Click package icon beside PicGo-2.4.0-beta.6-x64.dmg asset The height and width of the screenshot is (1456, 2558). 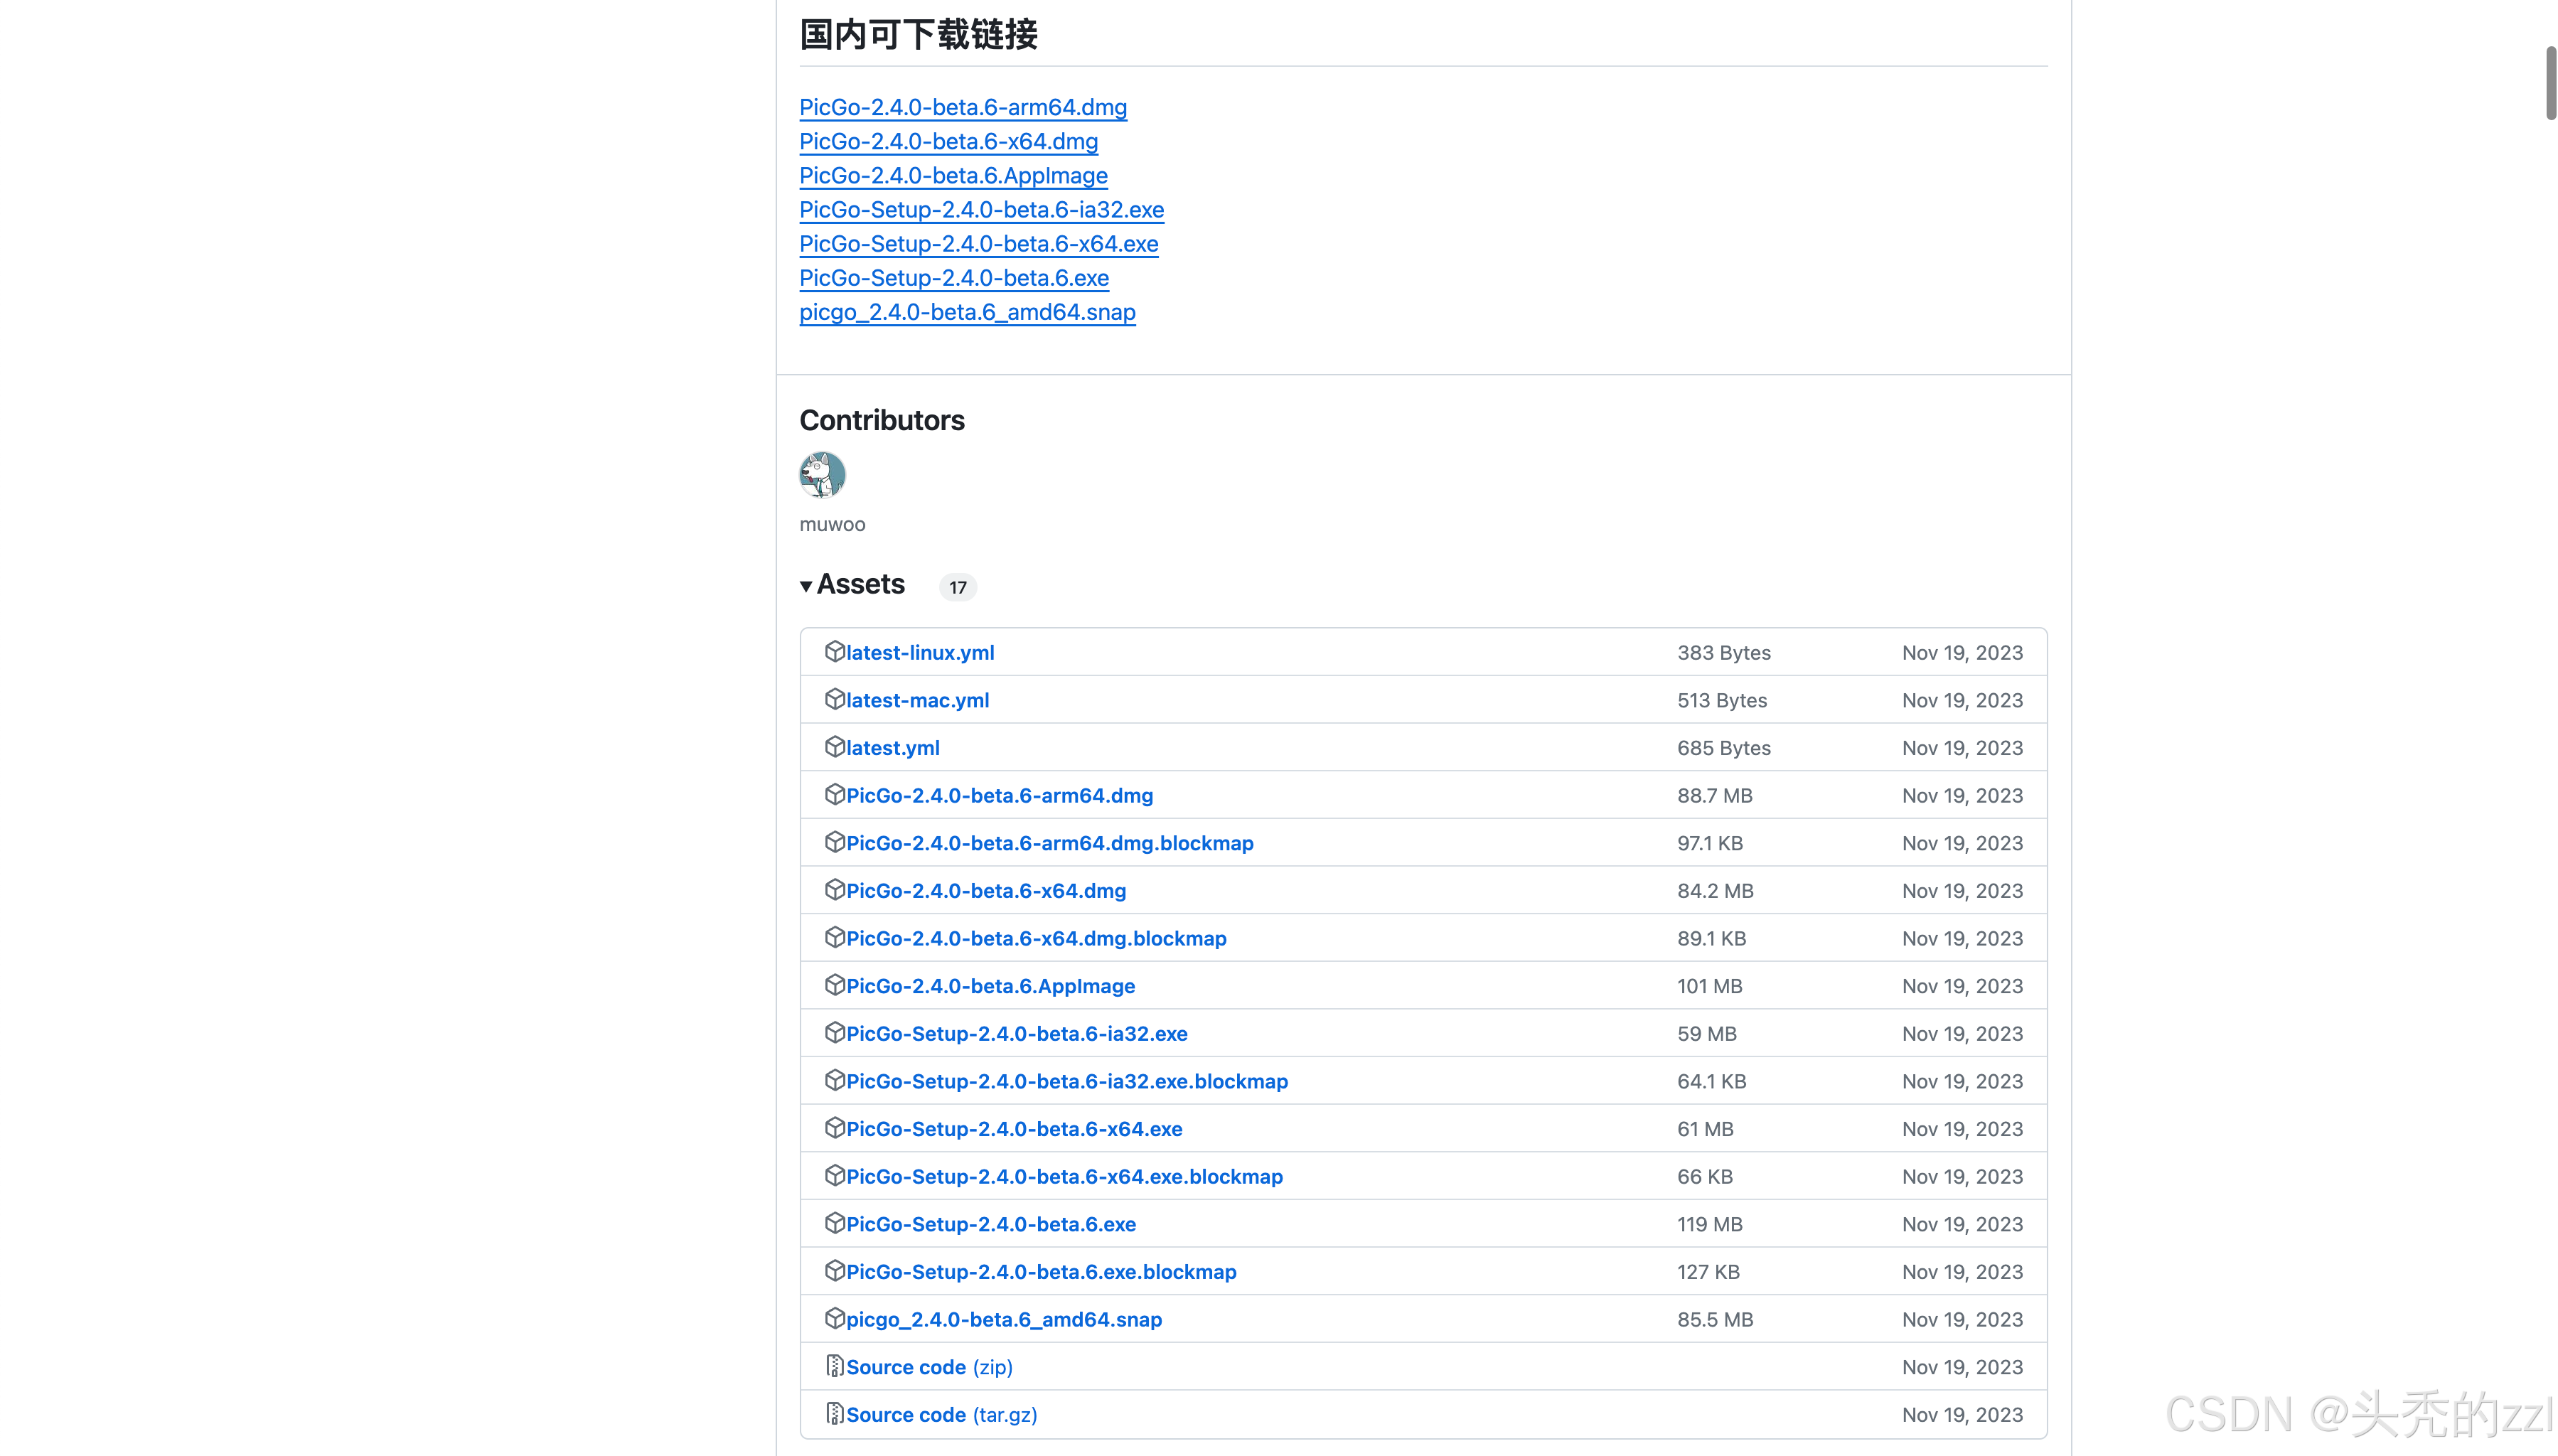834,890
